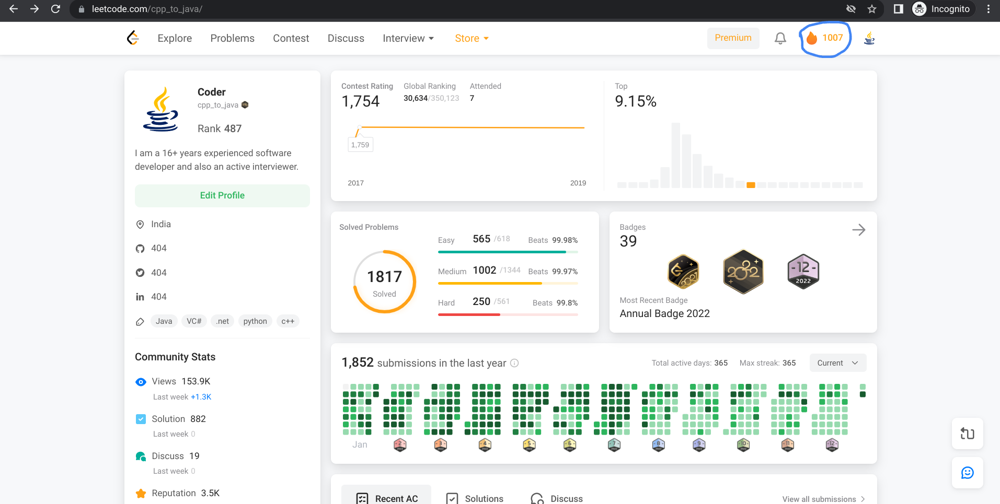Click the badges arrow to view all
Viewport: 1000px width, 504px height.
pyautogui.click(x=858, y=230)
